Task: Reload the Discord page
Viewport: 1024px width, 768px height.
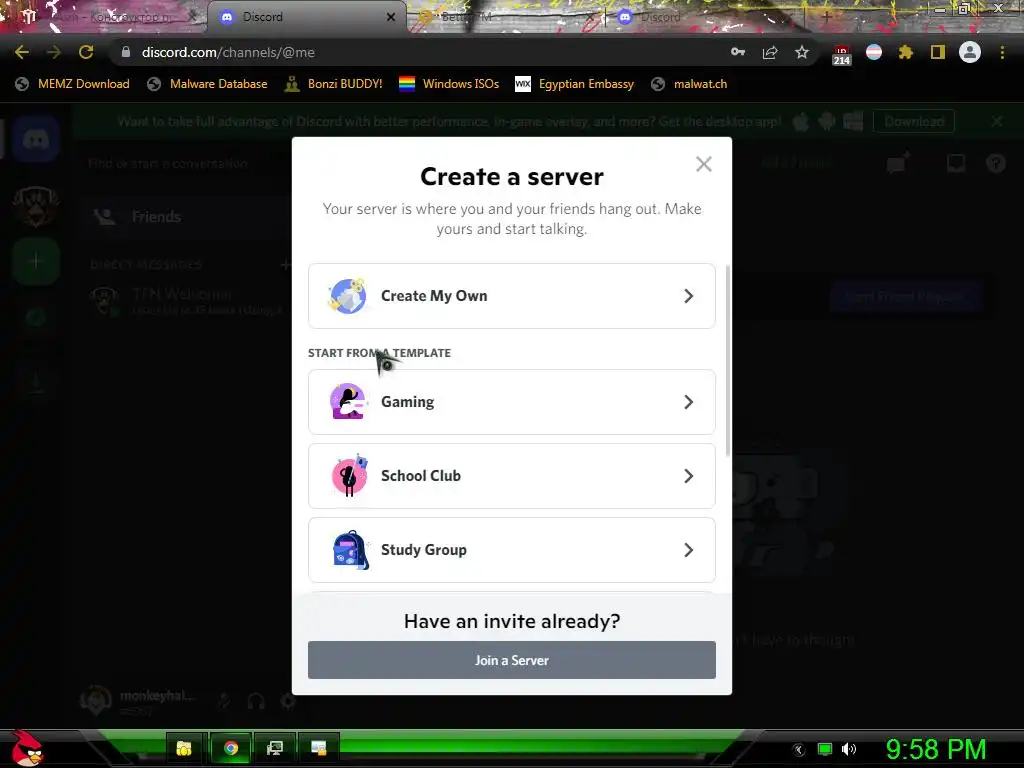Action: (86, 52)
